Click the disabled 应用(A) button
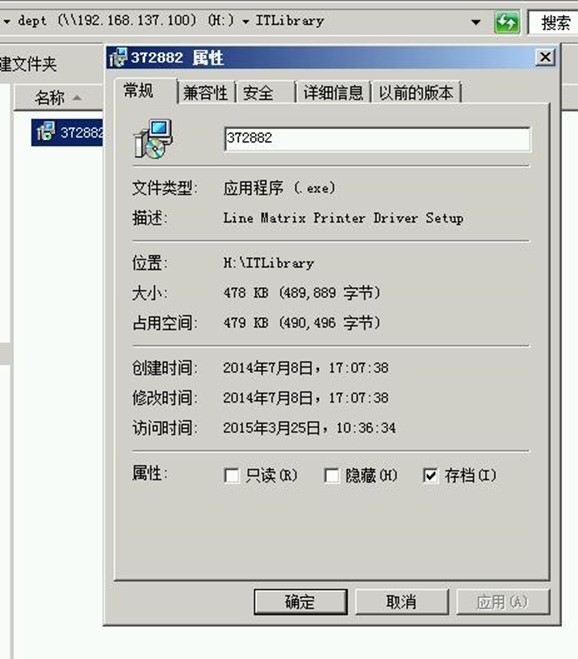The image size is (578, 659). [x=503, y=602]
